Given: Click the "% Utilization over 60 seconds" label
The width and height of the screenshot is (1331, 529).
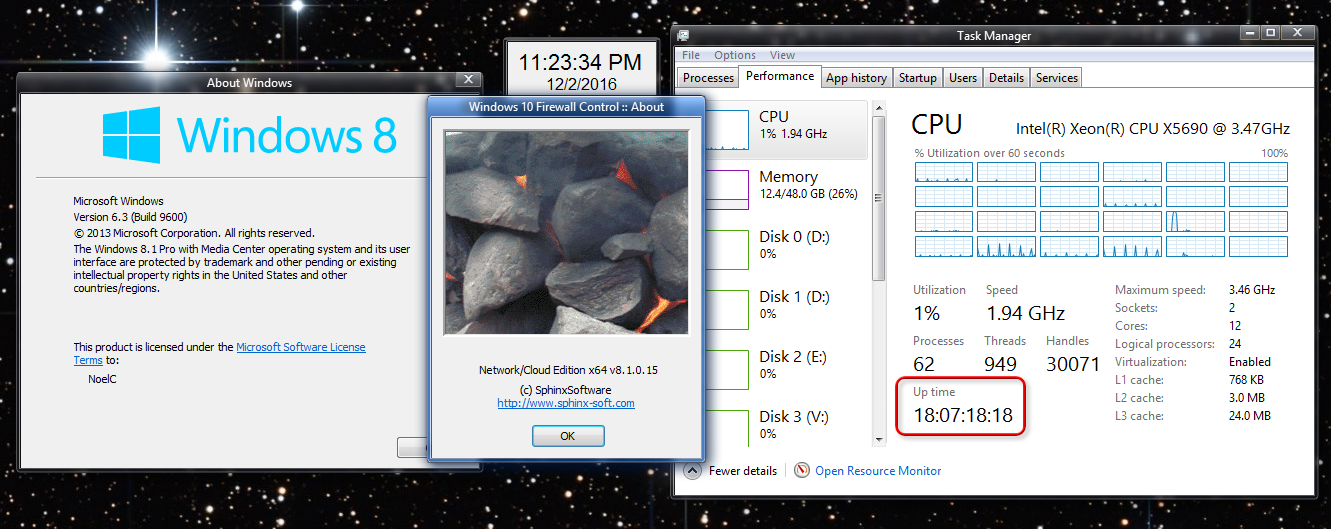Looking at the screenshot, I should point(989,153).
